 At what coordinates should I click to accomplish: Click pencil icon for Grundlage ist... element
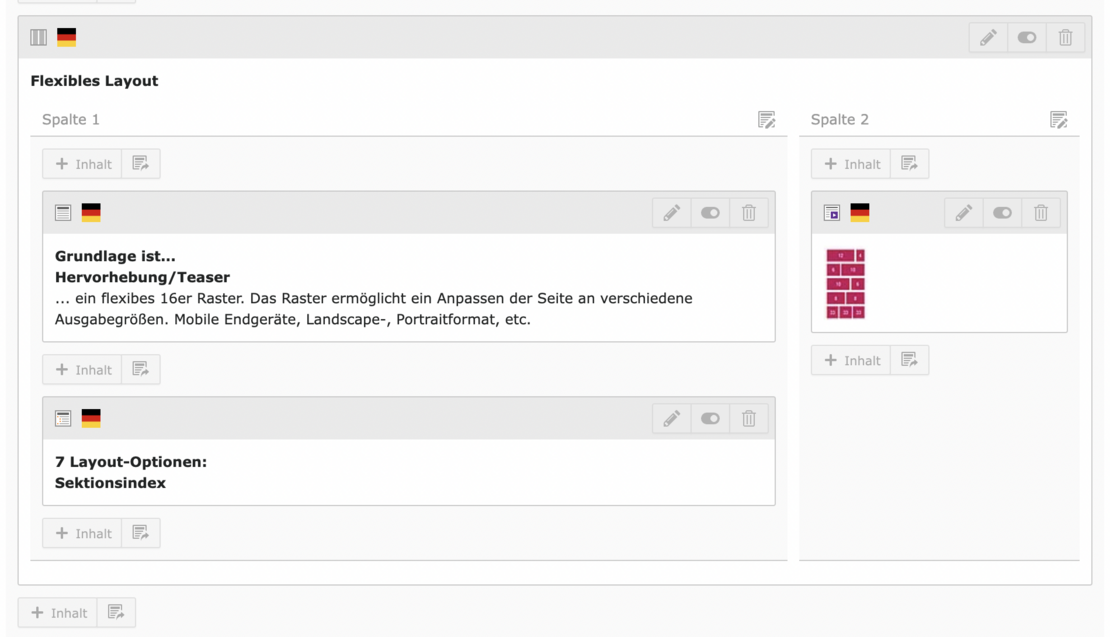click(x=672, y=213)
